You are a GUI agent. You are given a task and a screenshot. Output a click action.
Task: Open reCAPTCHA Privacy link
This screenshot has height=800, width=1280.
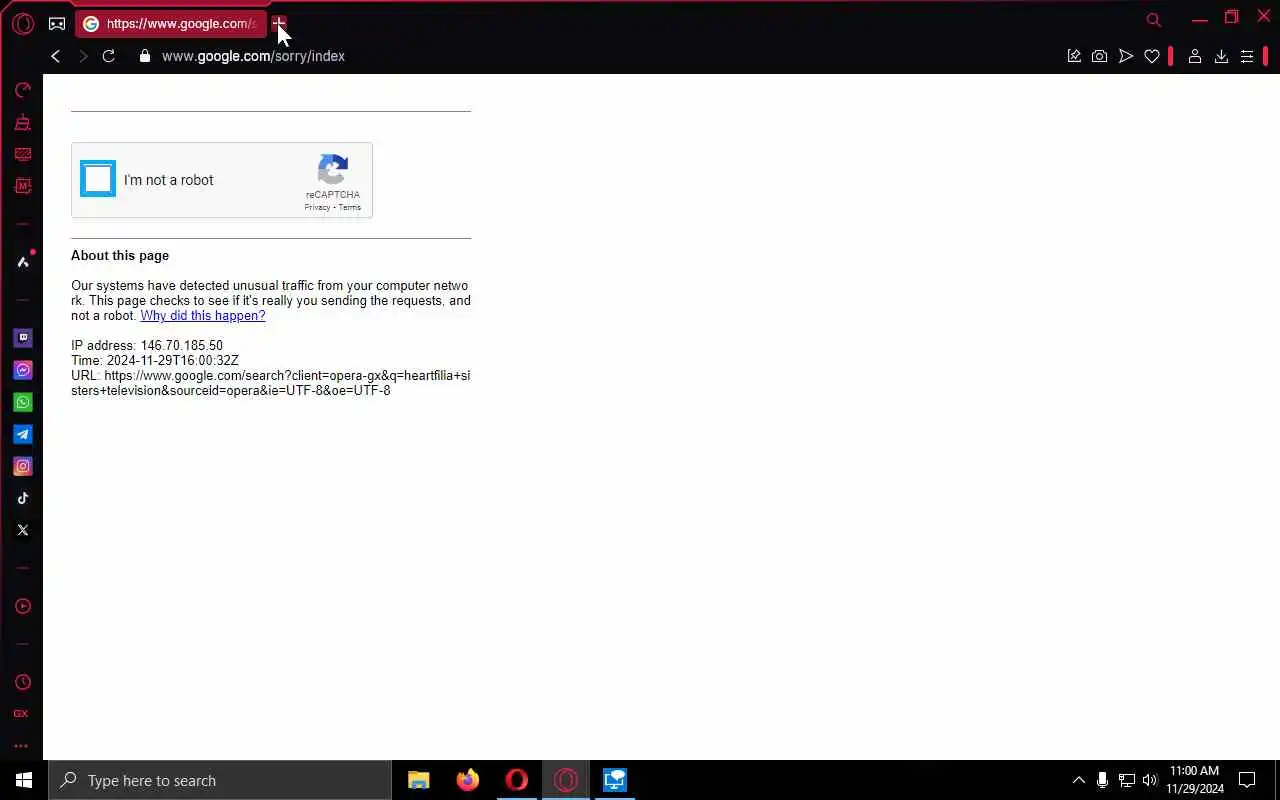(317, 207)
